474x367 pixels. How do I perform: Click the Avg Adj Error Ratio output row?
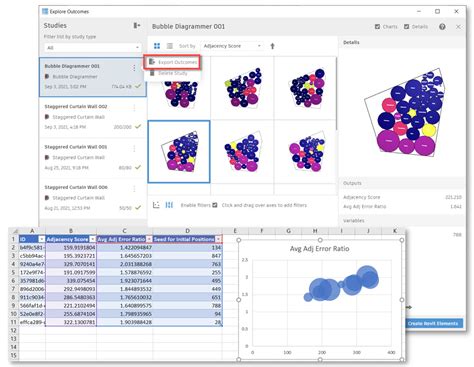coord(402,206)
